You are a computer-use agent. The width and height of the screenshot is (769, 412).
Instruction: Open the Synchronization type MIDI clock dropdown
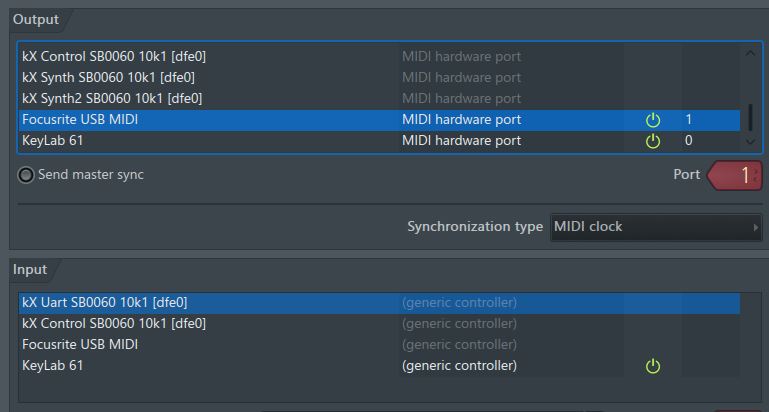tap(656, 227)
